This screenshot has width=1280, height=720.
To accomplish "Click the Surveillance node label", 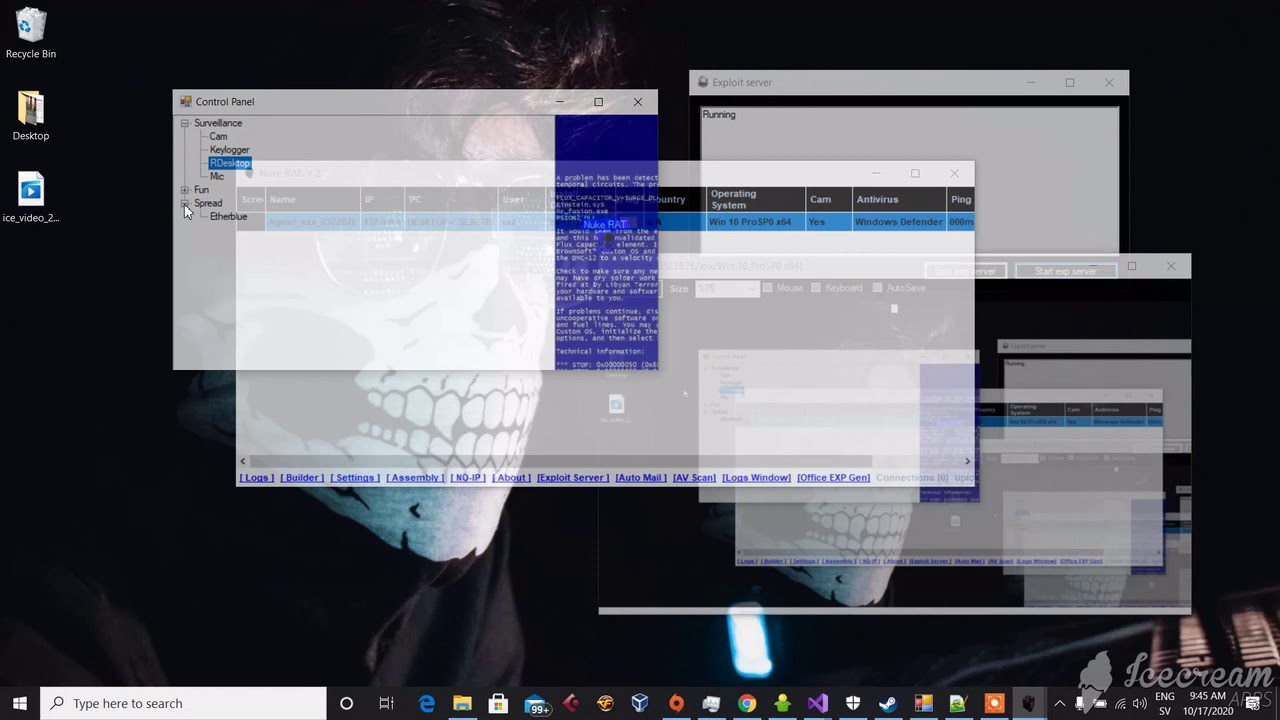I will coord(218,123).
